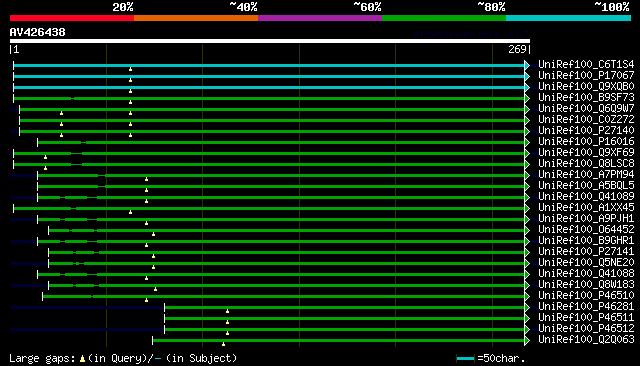
Task: Open the UniRef100_Q6Q9W7 hit label
Action: tap(586, 109)
